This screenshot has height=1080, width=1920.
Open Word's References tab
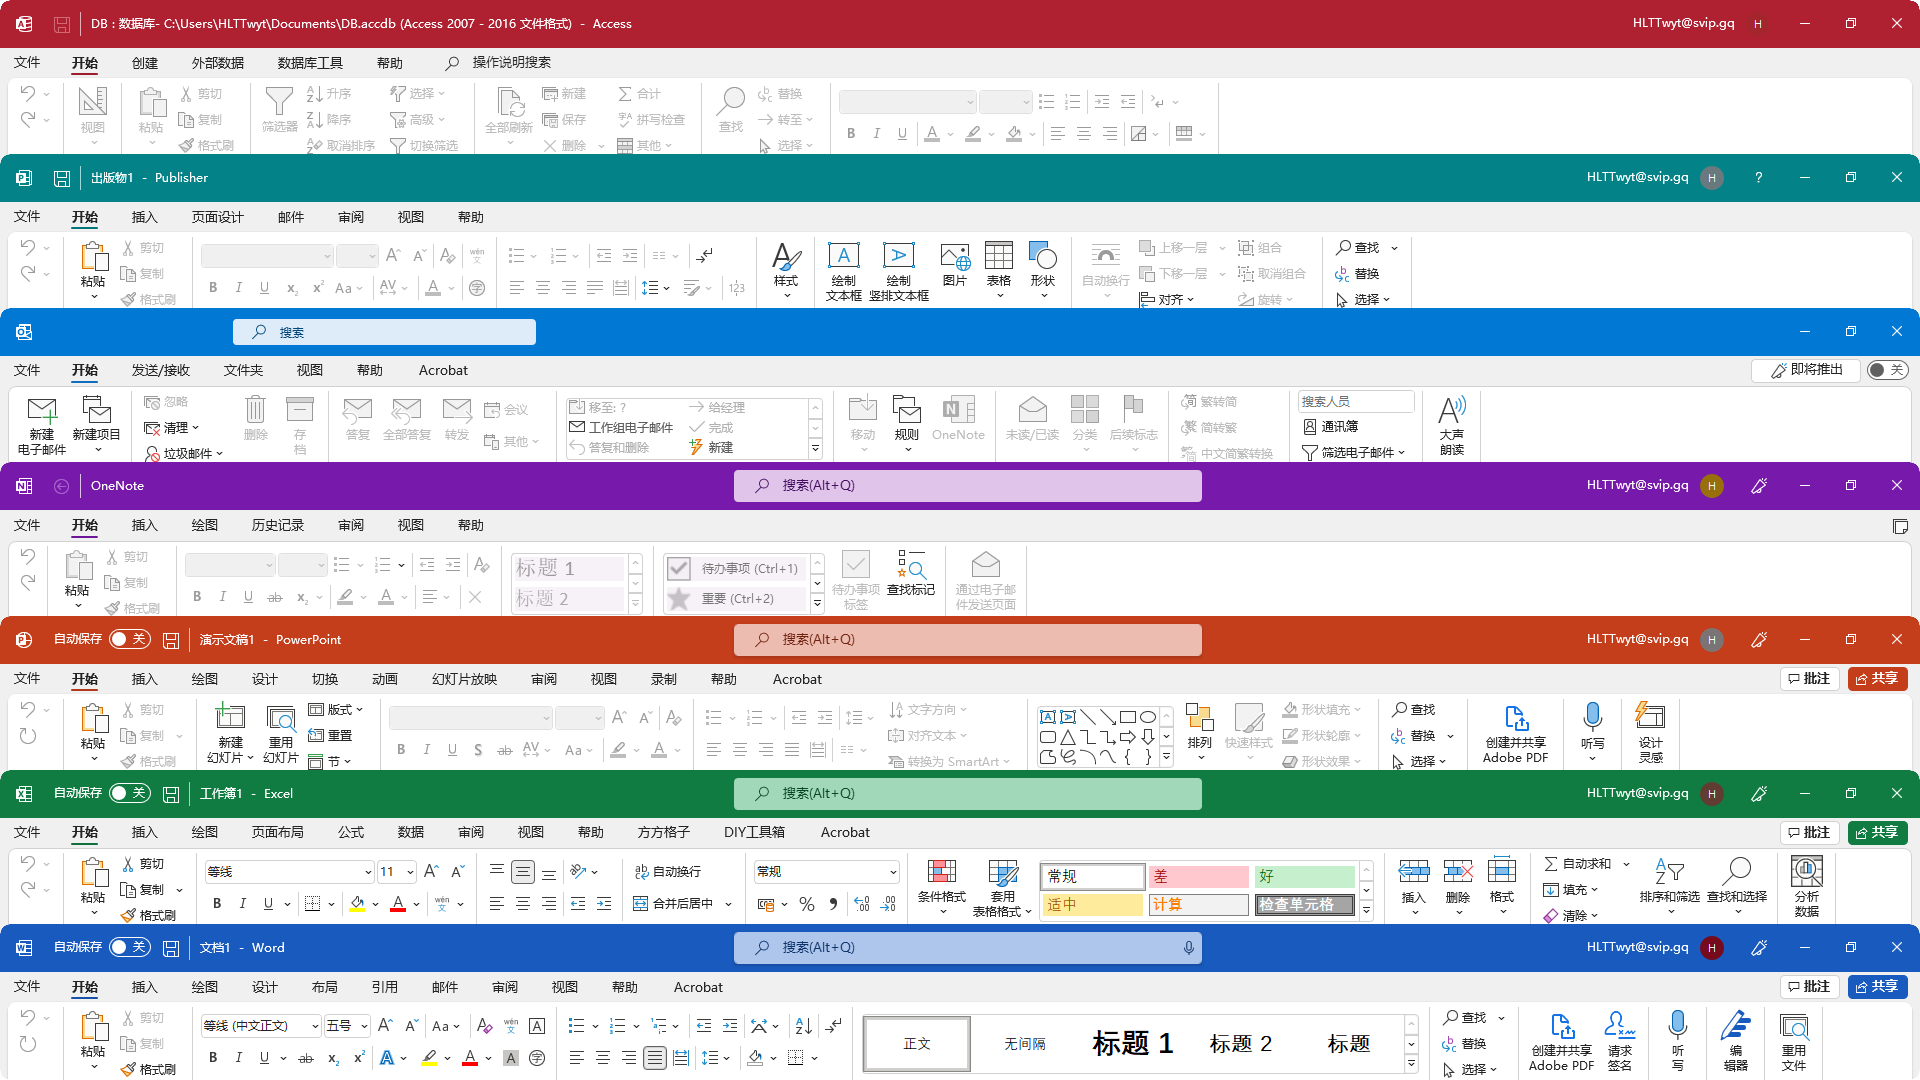384,987
